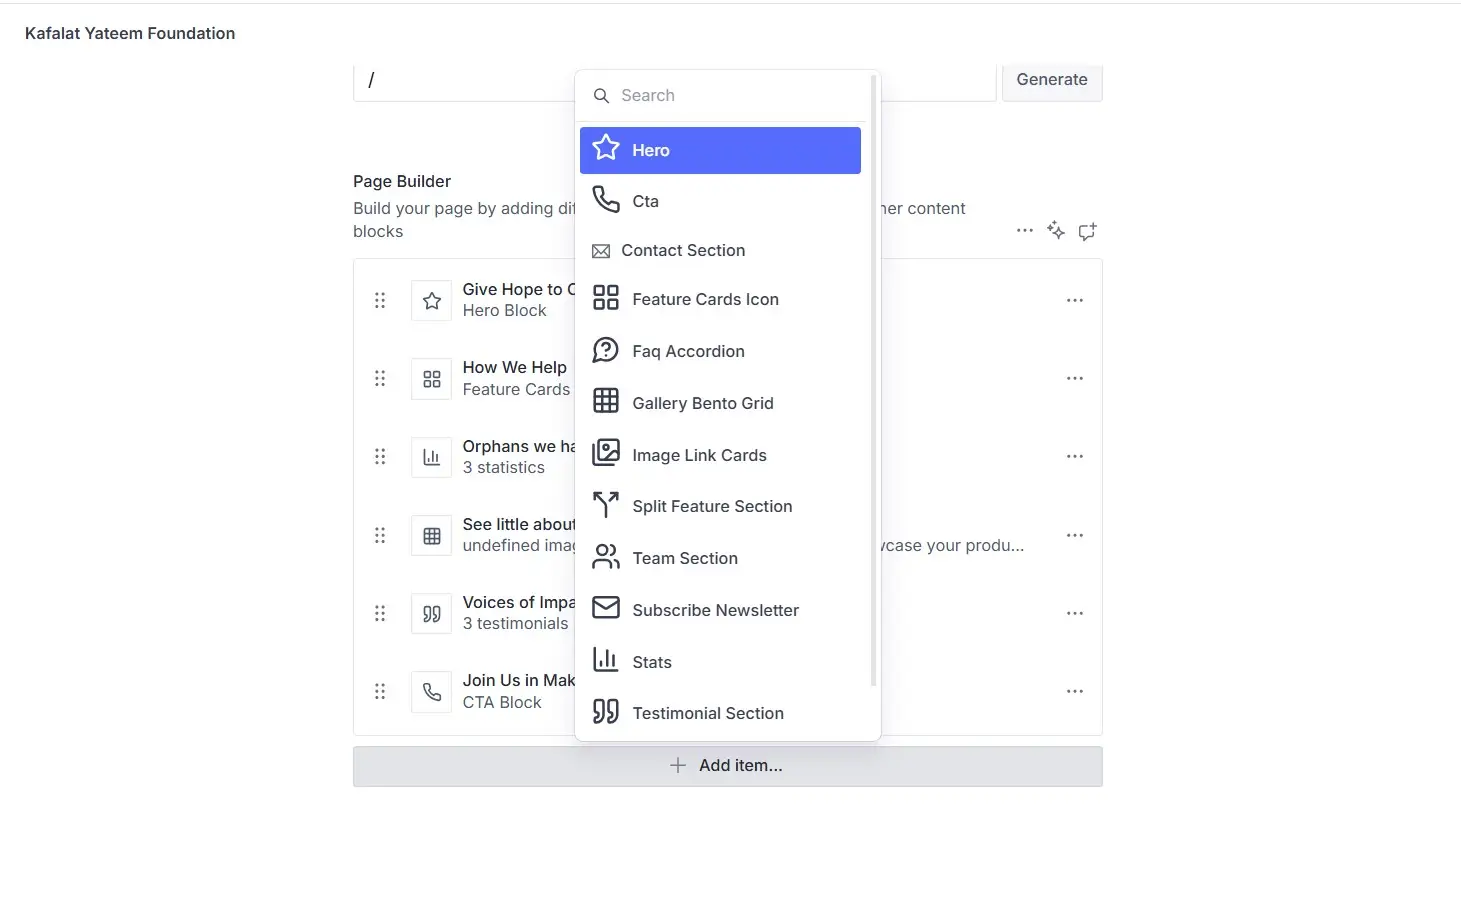Click the sparkle AI icon above the block list
The image size is (1461, 917).
click(x=1056, y=231)
